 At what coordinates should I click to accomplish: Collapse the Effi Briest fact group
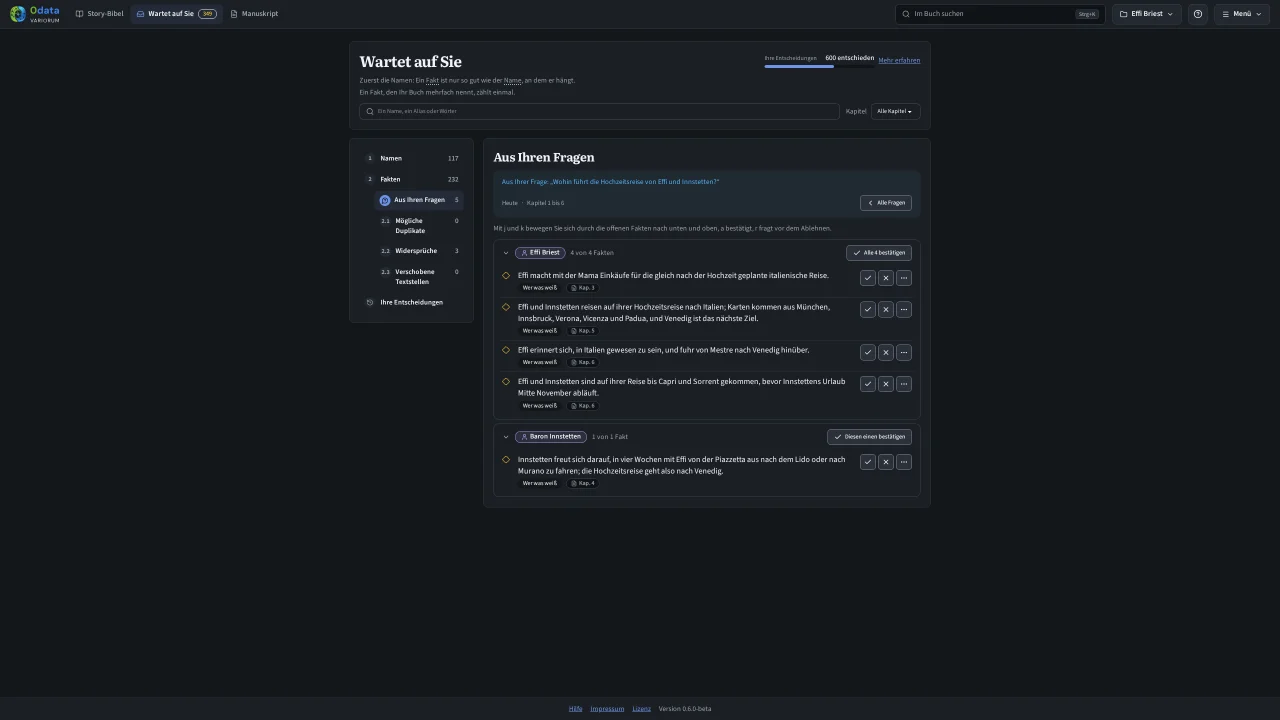coord(506,253)
